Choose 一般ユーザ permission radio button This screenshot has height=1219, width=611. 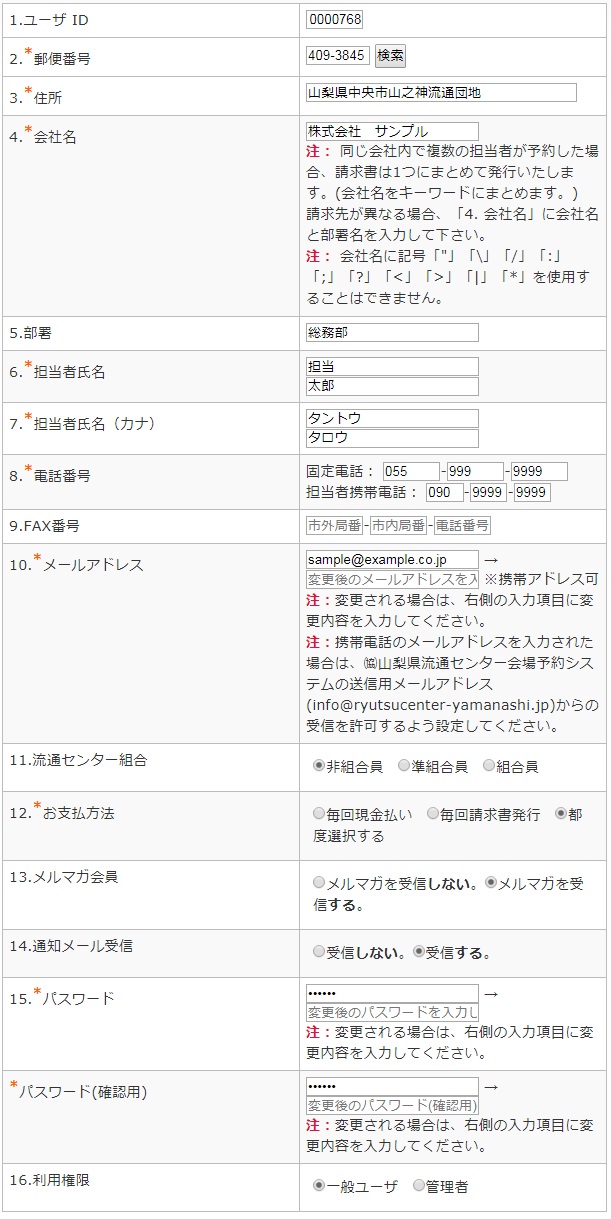coord(319,1186)
